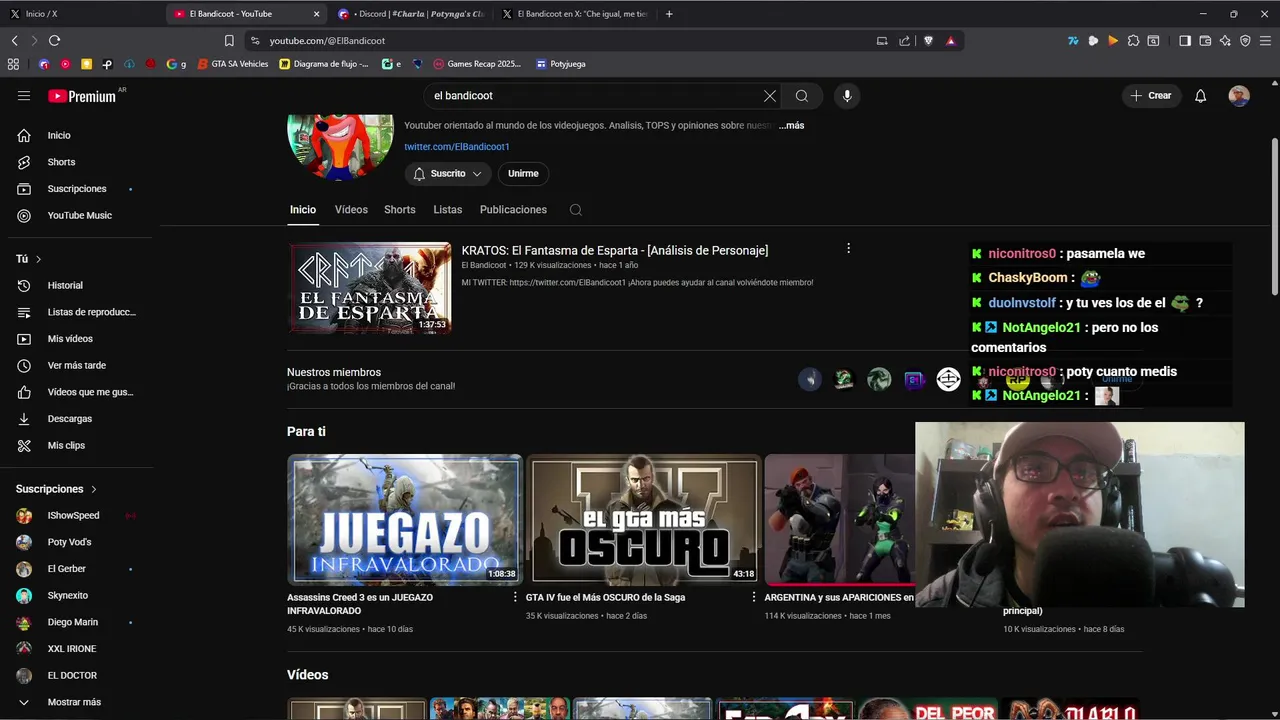Click the Unirme membership button
The width and height of the screenshot is (1280, 720).
click(523, 174)
